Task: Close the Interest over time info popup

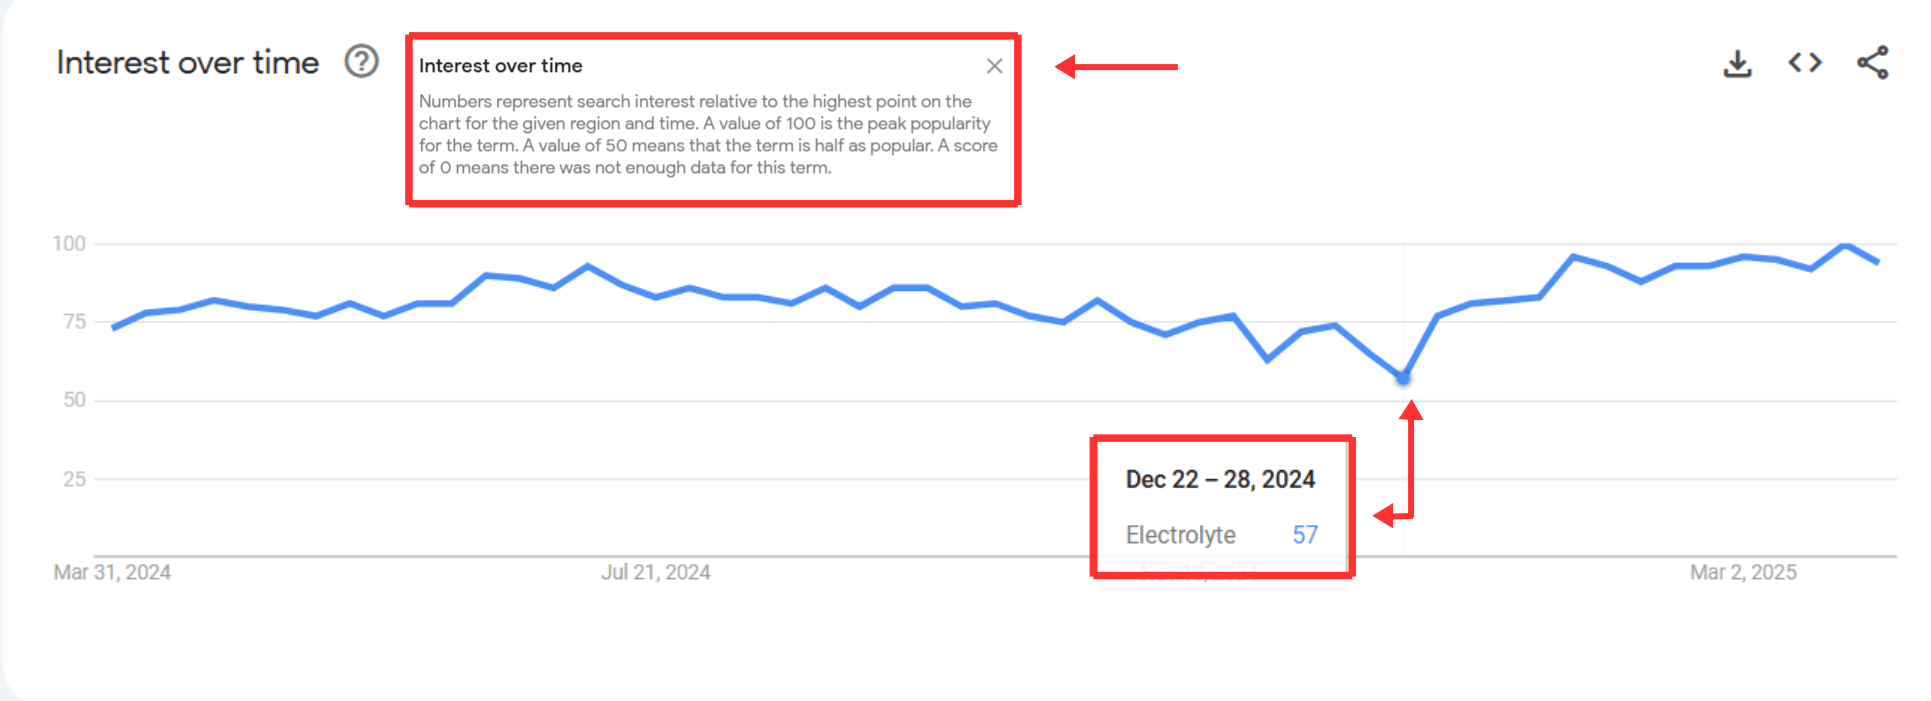Action: point(994,66)
